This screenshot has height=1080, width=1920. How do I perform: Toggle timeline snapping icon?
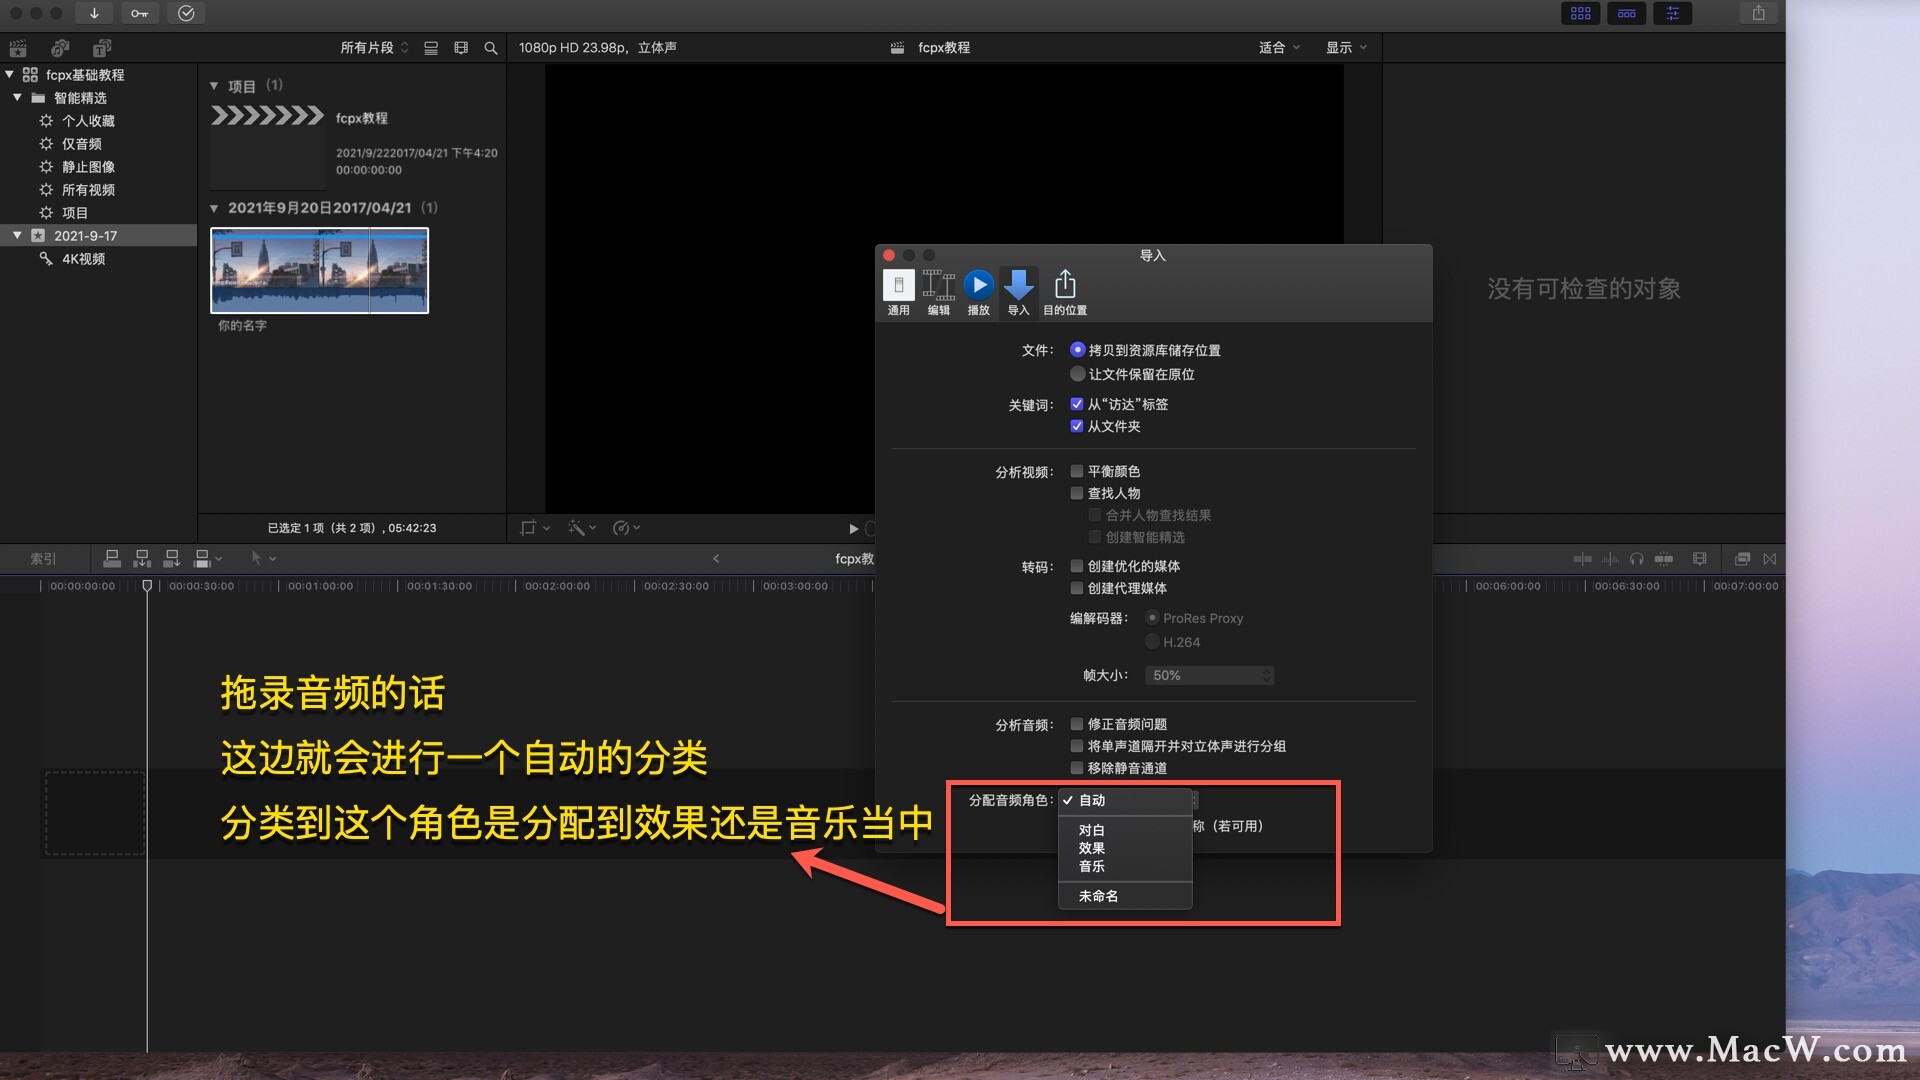[1664, 559]
